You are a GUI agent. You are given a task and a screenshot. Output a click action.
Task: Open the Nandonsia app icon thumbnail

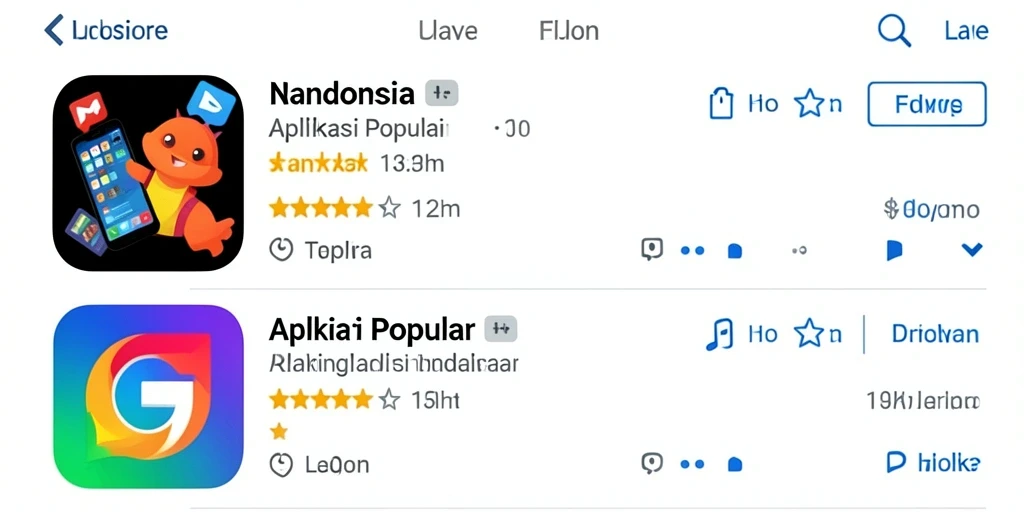pos(148,173)
